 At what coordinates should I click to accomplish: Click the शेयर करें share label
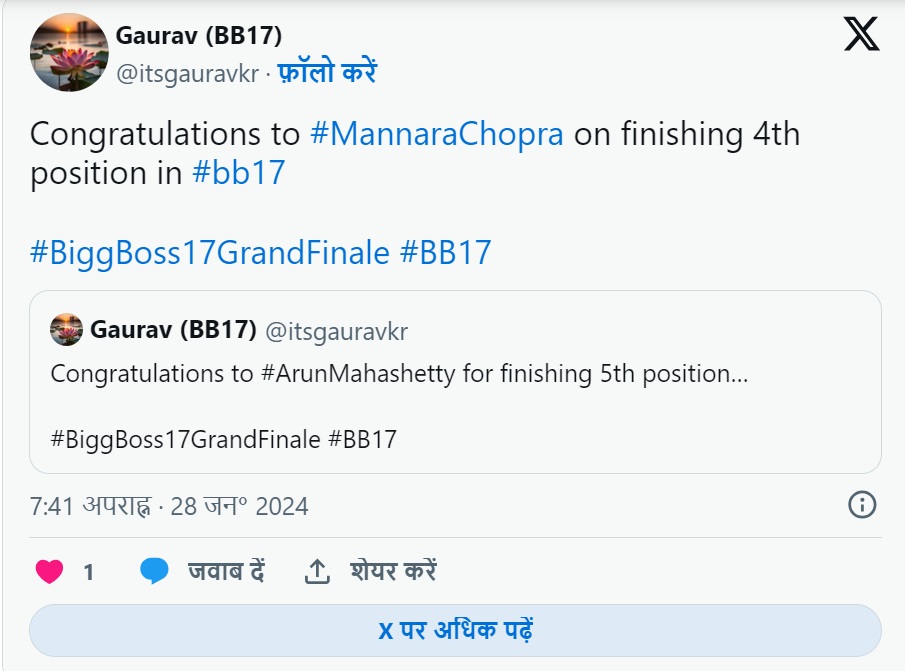click(x=393, y=572)
